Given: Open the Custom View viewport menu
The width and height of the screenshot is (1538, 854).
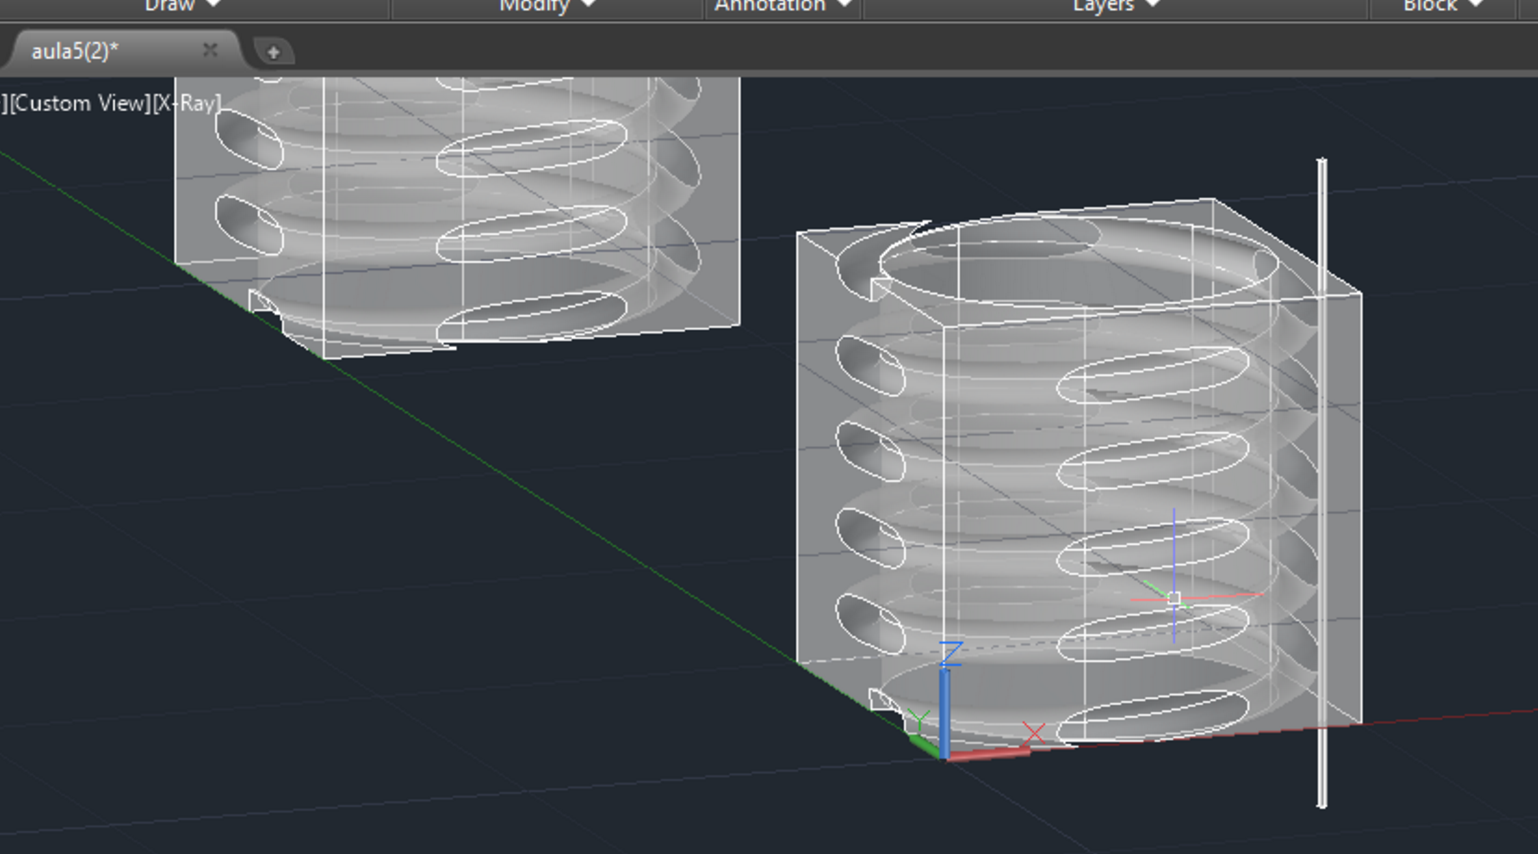Looking at the screenshot, I should pyautogui.click(x=80, y=103).
